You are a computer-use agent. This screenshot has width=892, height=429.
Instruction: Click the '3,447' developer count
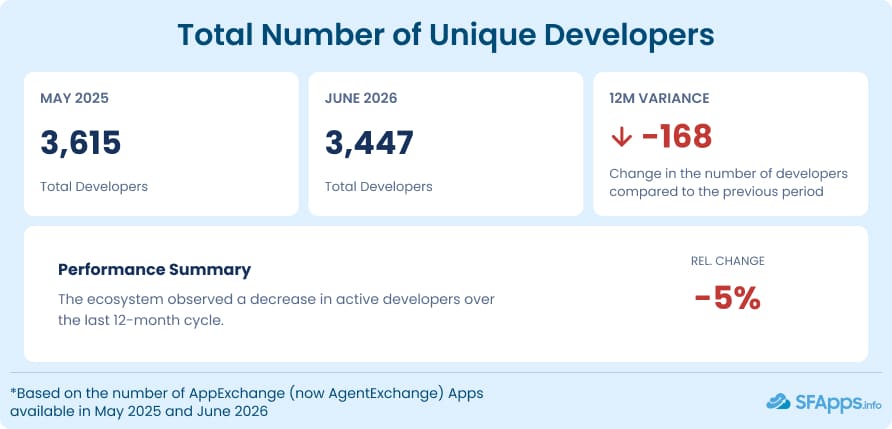369,142
